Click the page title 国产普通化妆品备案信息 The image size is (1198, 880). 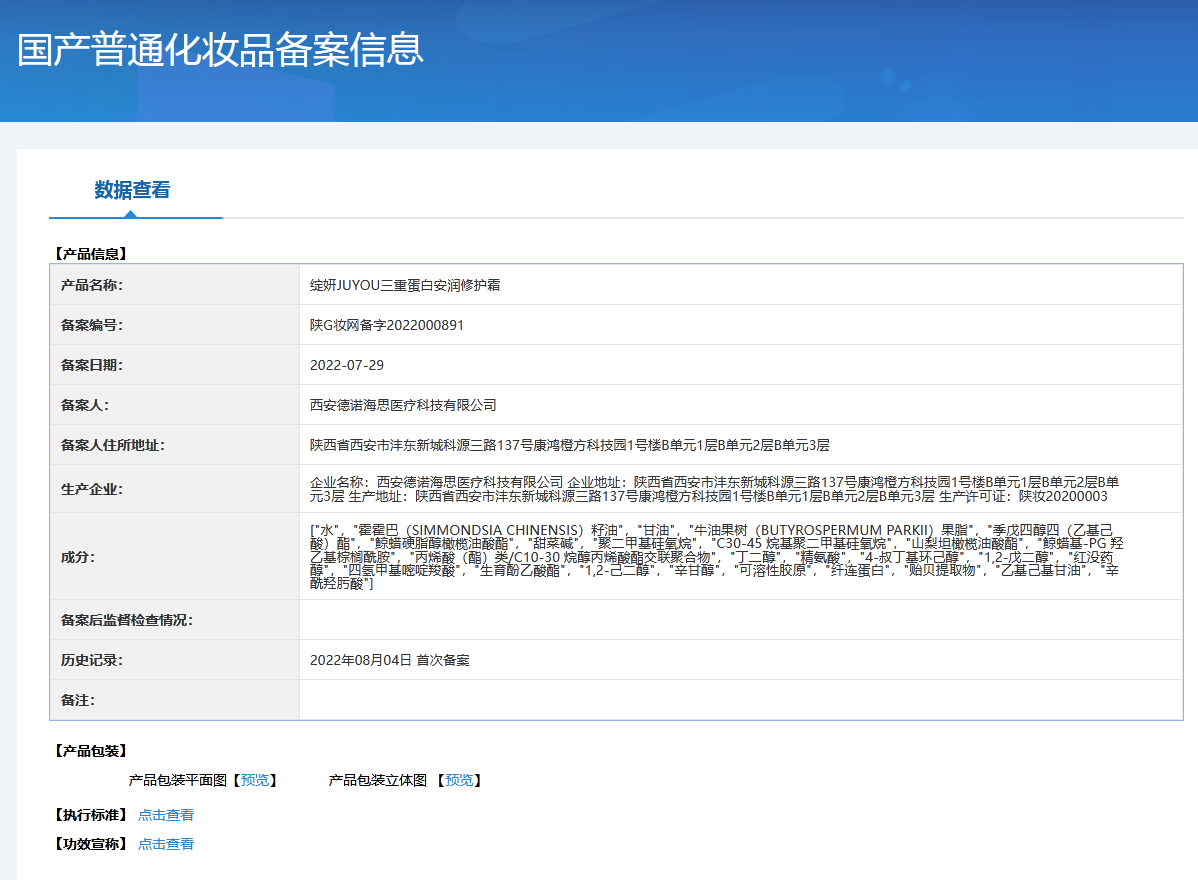[220, 50]
